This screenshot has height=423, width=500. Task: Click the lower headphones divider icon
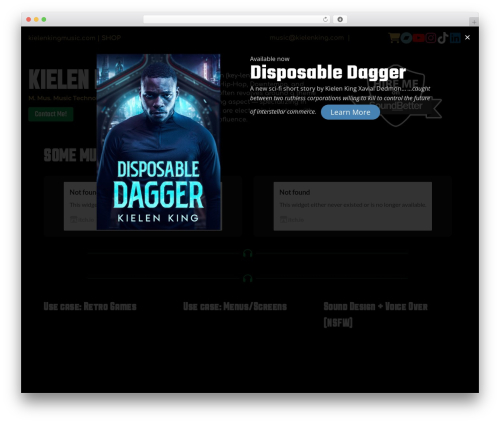(x=248, y=278)
